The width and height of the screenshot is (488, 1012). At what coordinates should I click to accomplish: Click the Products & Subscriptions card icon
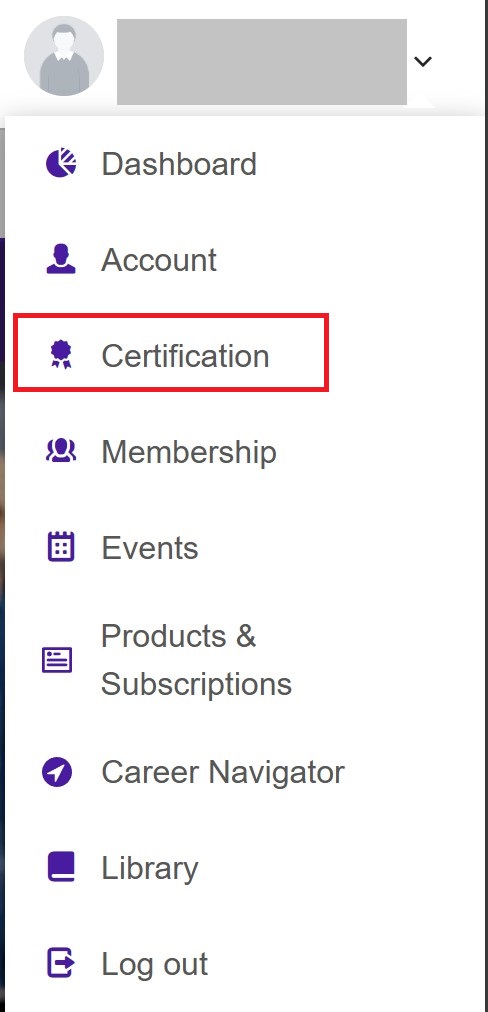pos(57,660)
